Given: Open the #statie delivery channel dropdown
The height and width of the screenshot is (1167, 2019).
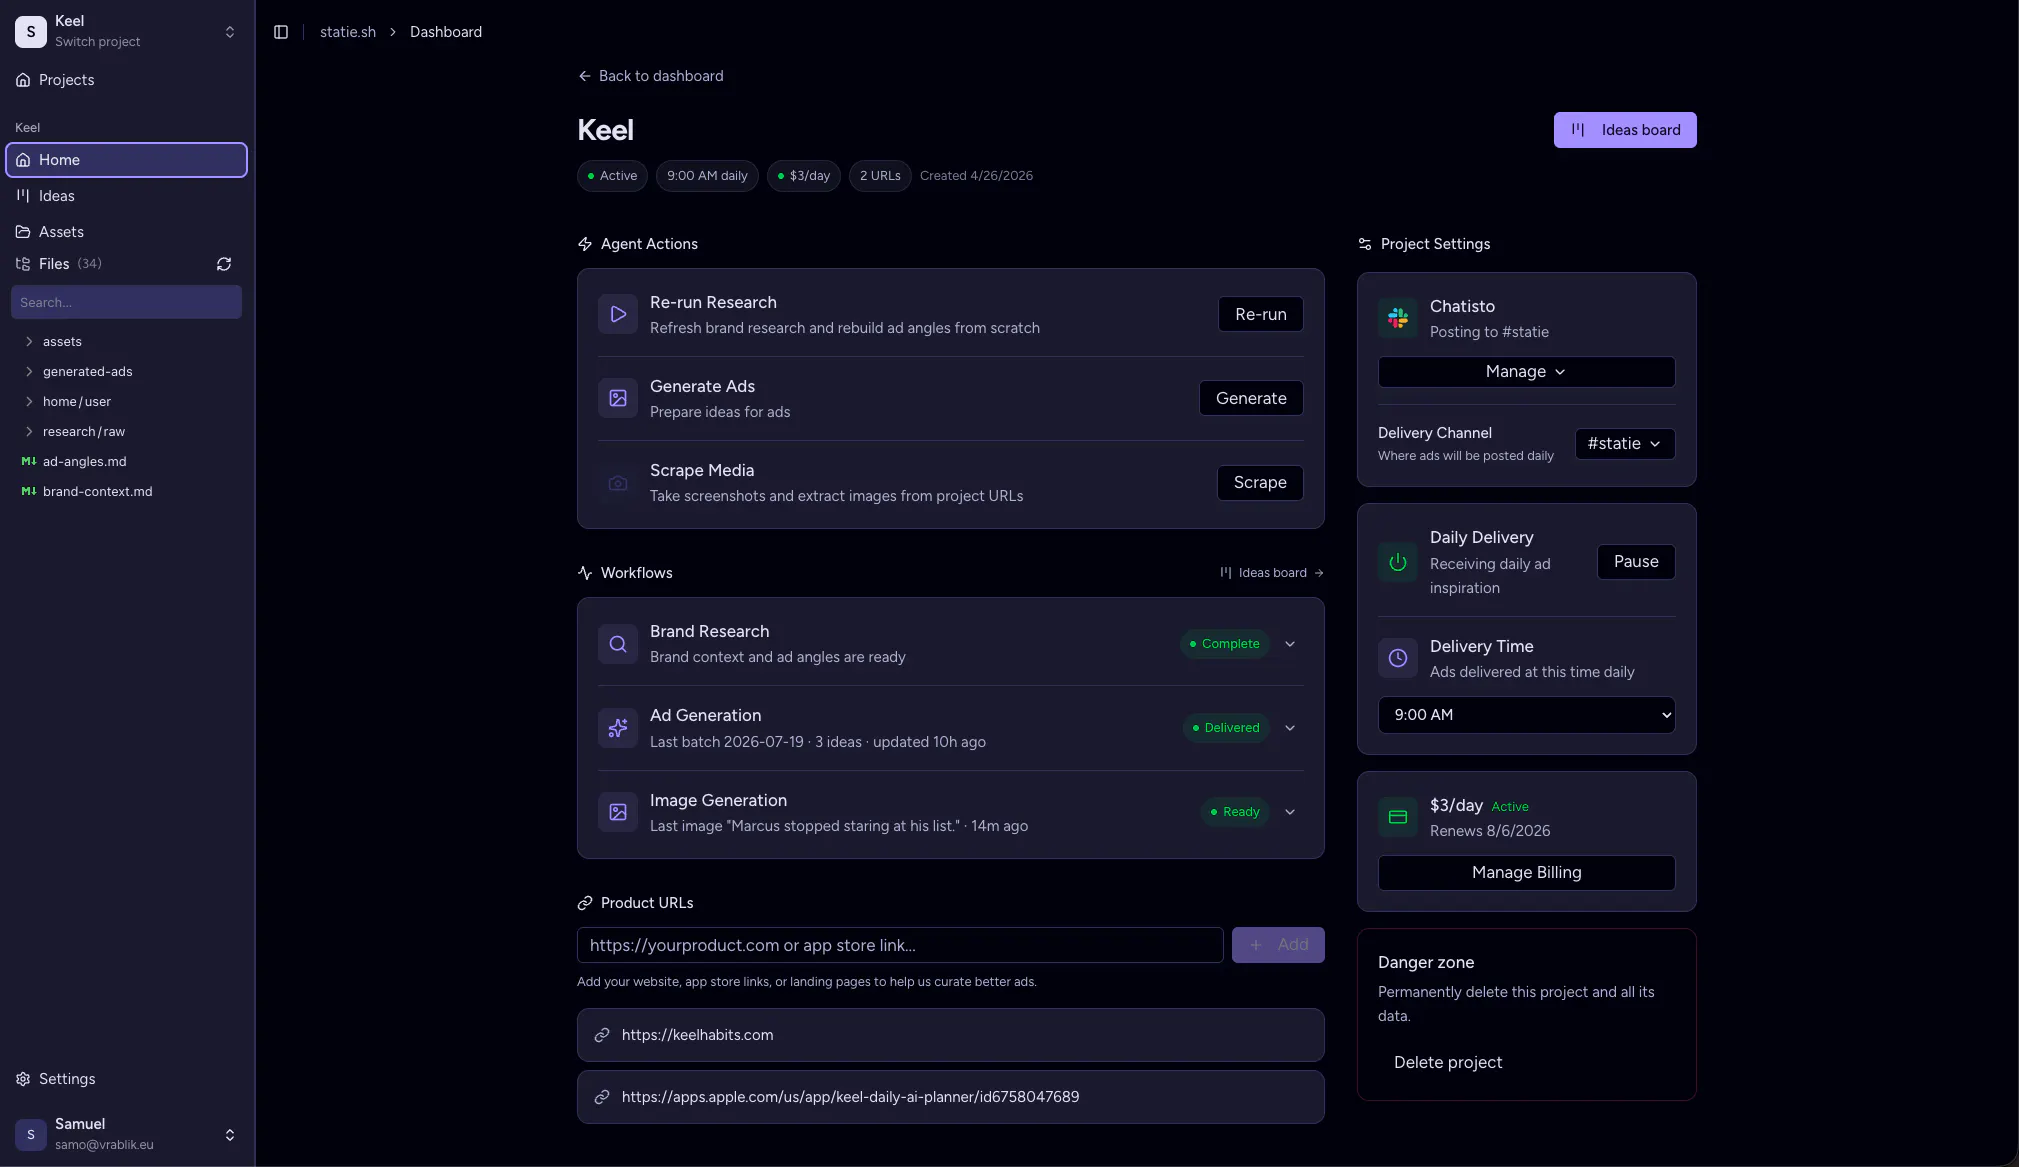Looking at the screenshot, I should pyautogui.click(x=1625, y=444).
